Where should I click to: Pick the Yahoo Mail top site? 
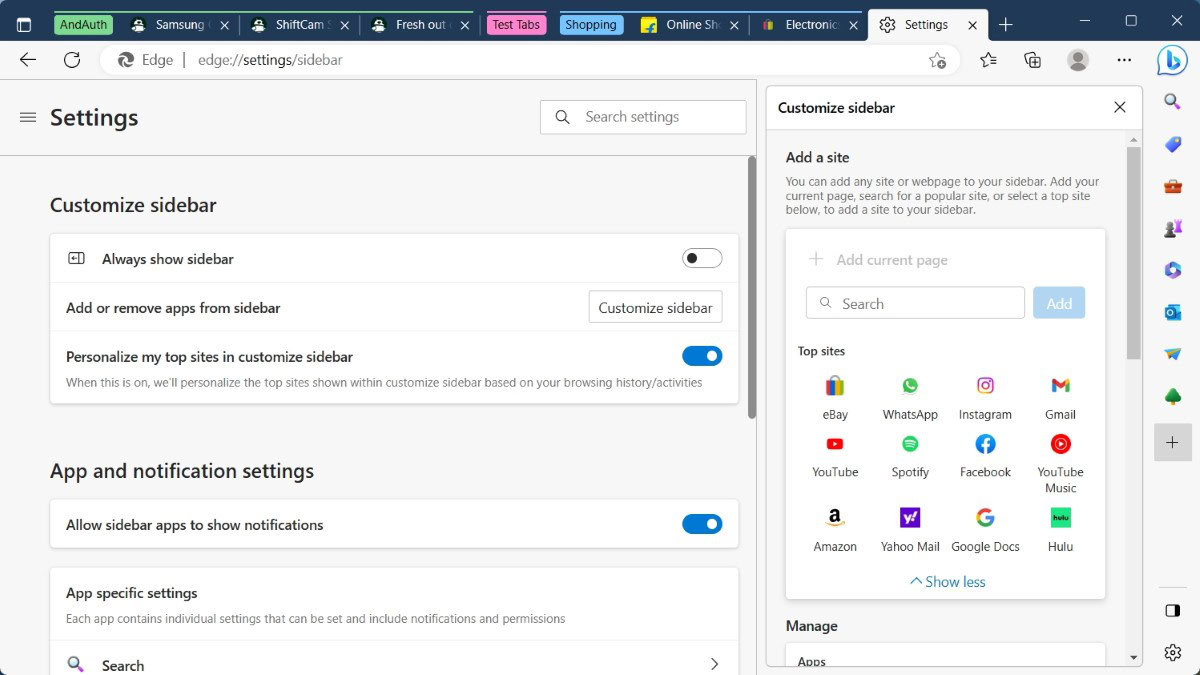click(x=910, y=518)
